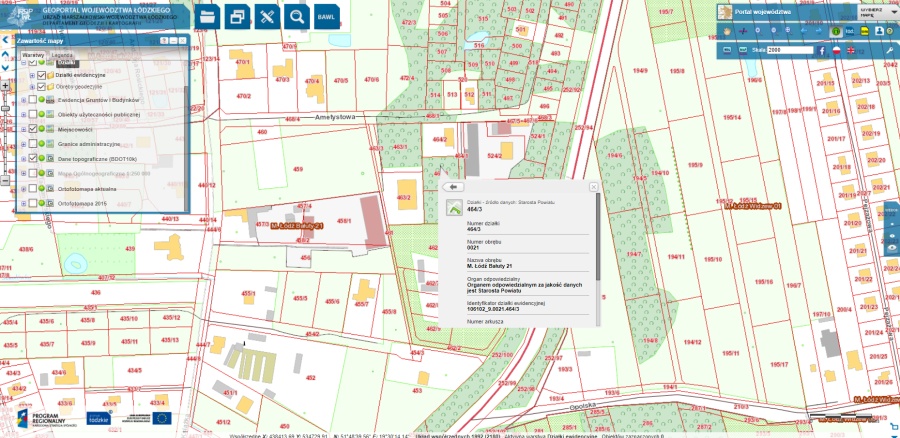This screenshot has height=438, width=900.
Task: Go to previous map view arrow
Action: [804, 31]
